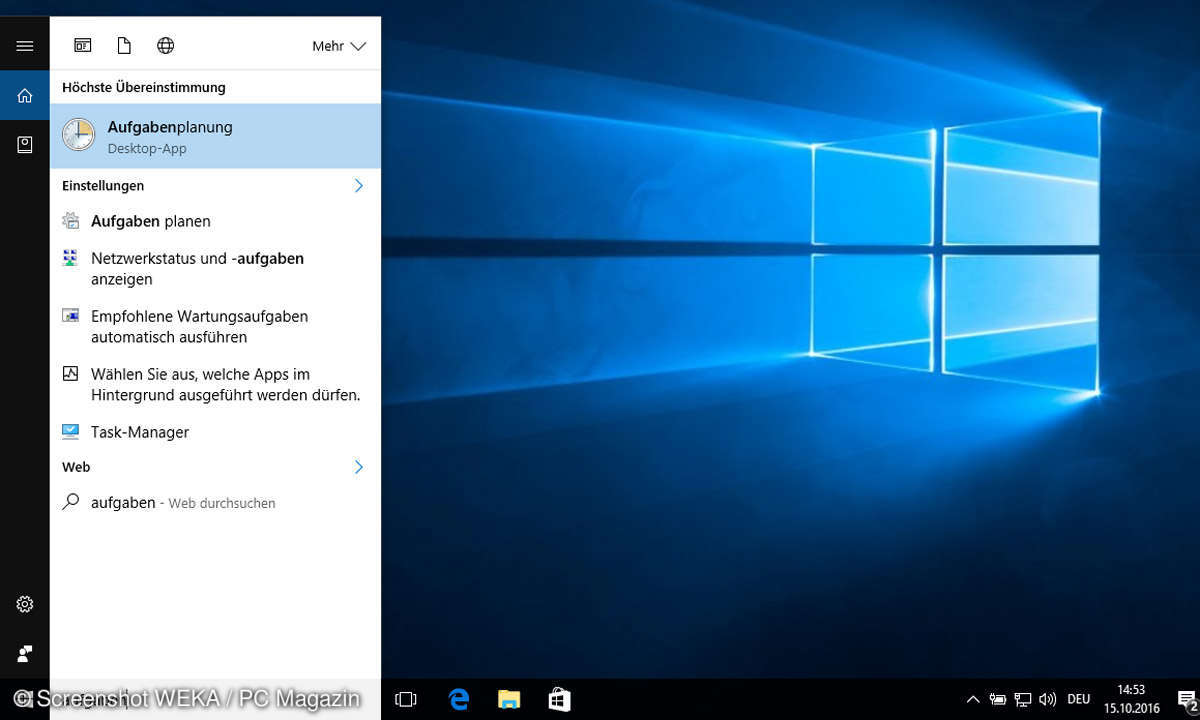
Task: Open network status icon in the tray
Action: pyautogui.click(x=1023, y=700)
